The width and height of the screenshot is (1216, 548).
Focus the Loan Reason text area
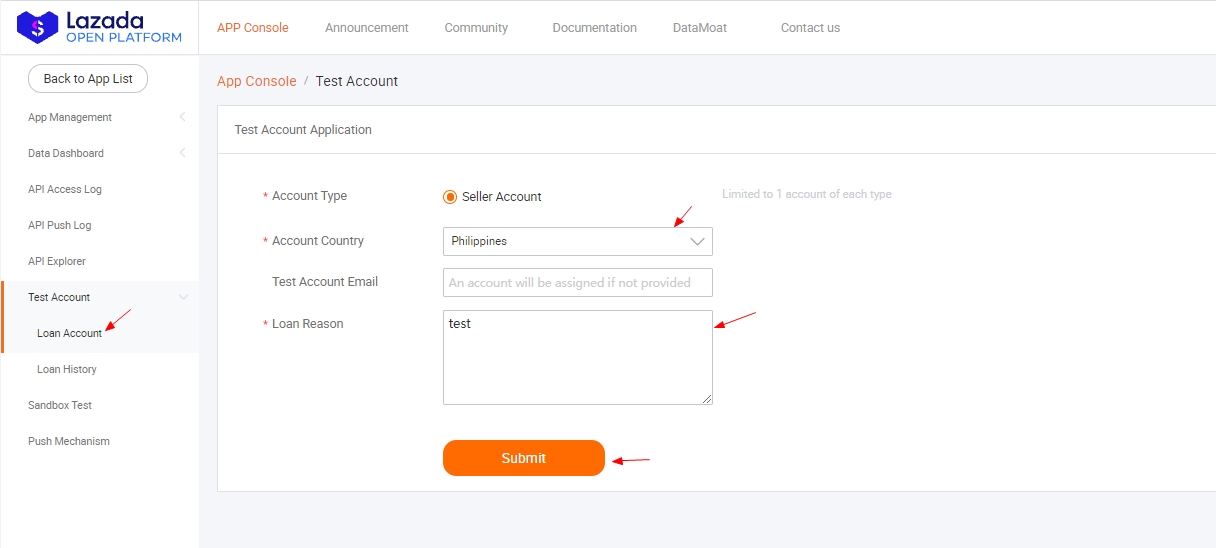(x=577, y=357)
